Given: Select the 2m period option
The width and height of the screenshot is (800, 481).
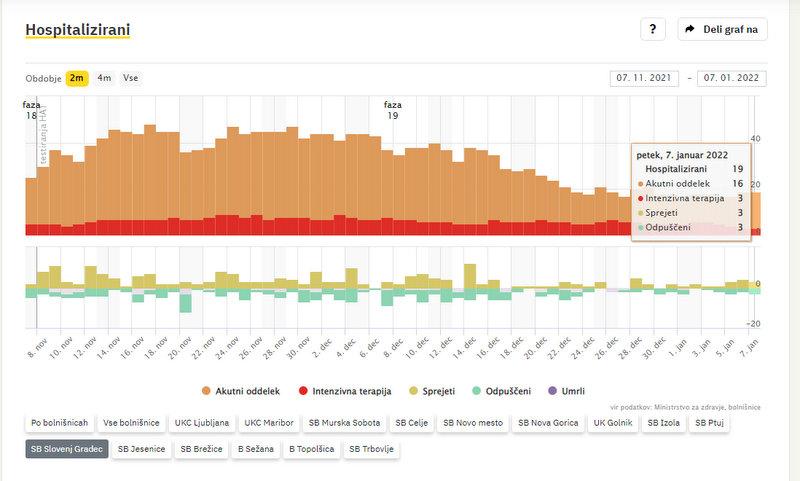Looking at the screenshot, I should click(x=77, y=78).
